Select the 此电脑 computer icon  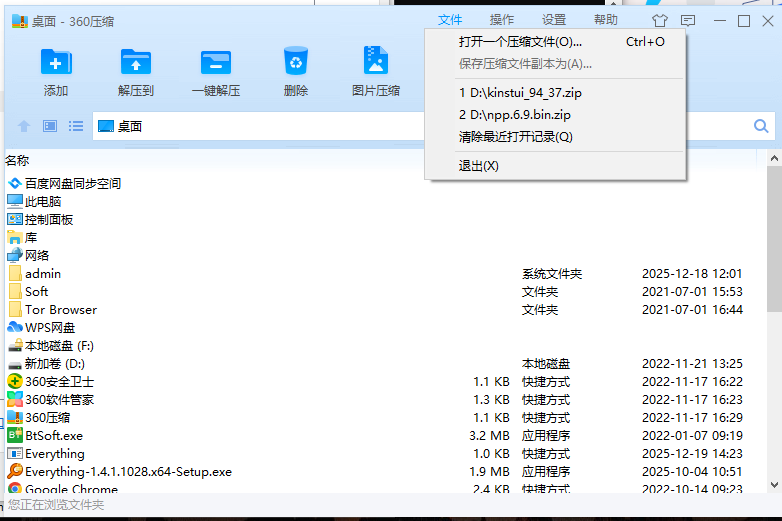15,201
